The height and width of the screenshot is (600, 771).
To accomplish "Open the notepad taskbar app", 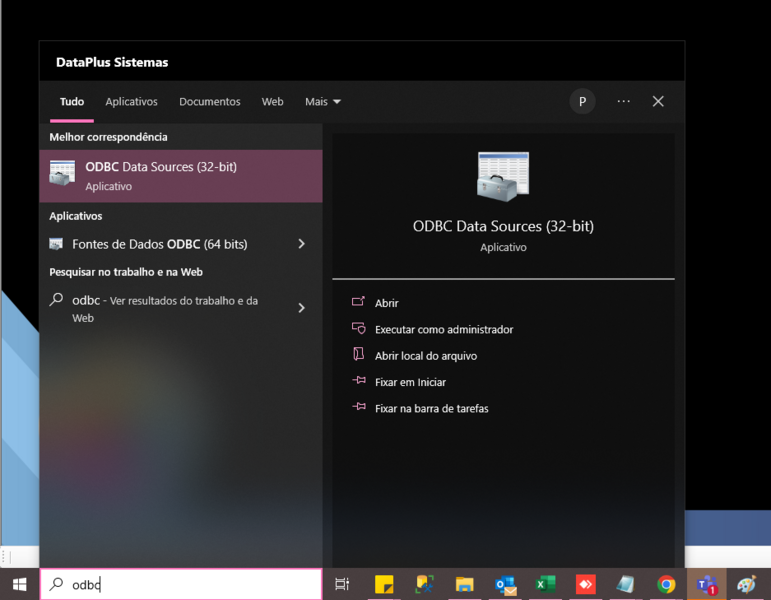I will click(625, 584).
